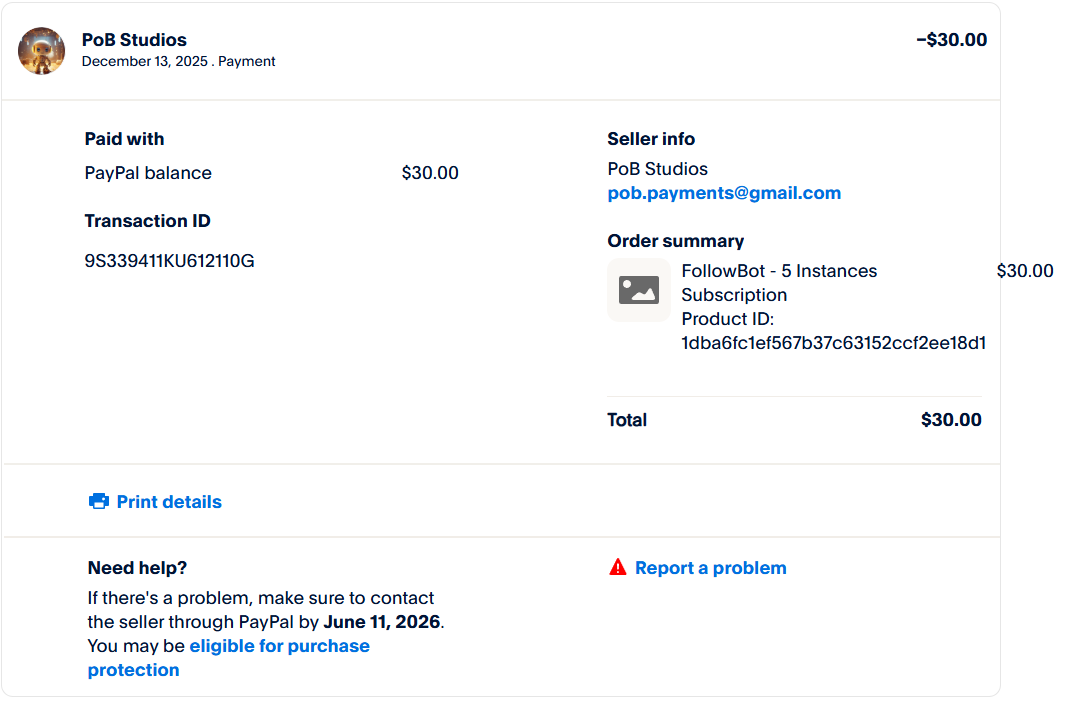Click the PoB Studios robot avatar
Viewport: 1066px width, 715px height.
pos(42,50)
